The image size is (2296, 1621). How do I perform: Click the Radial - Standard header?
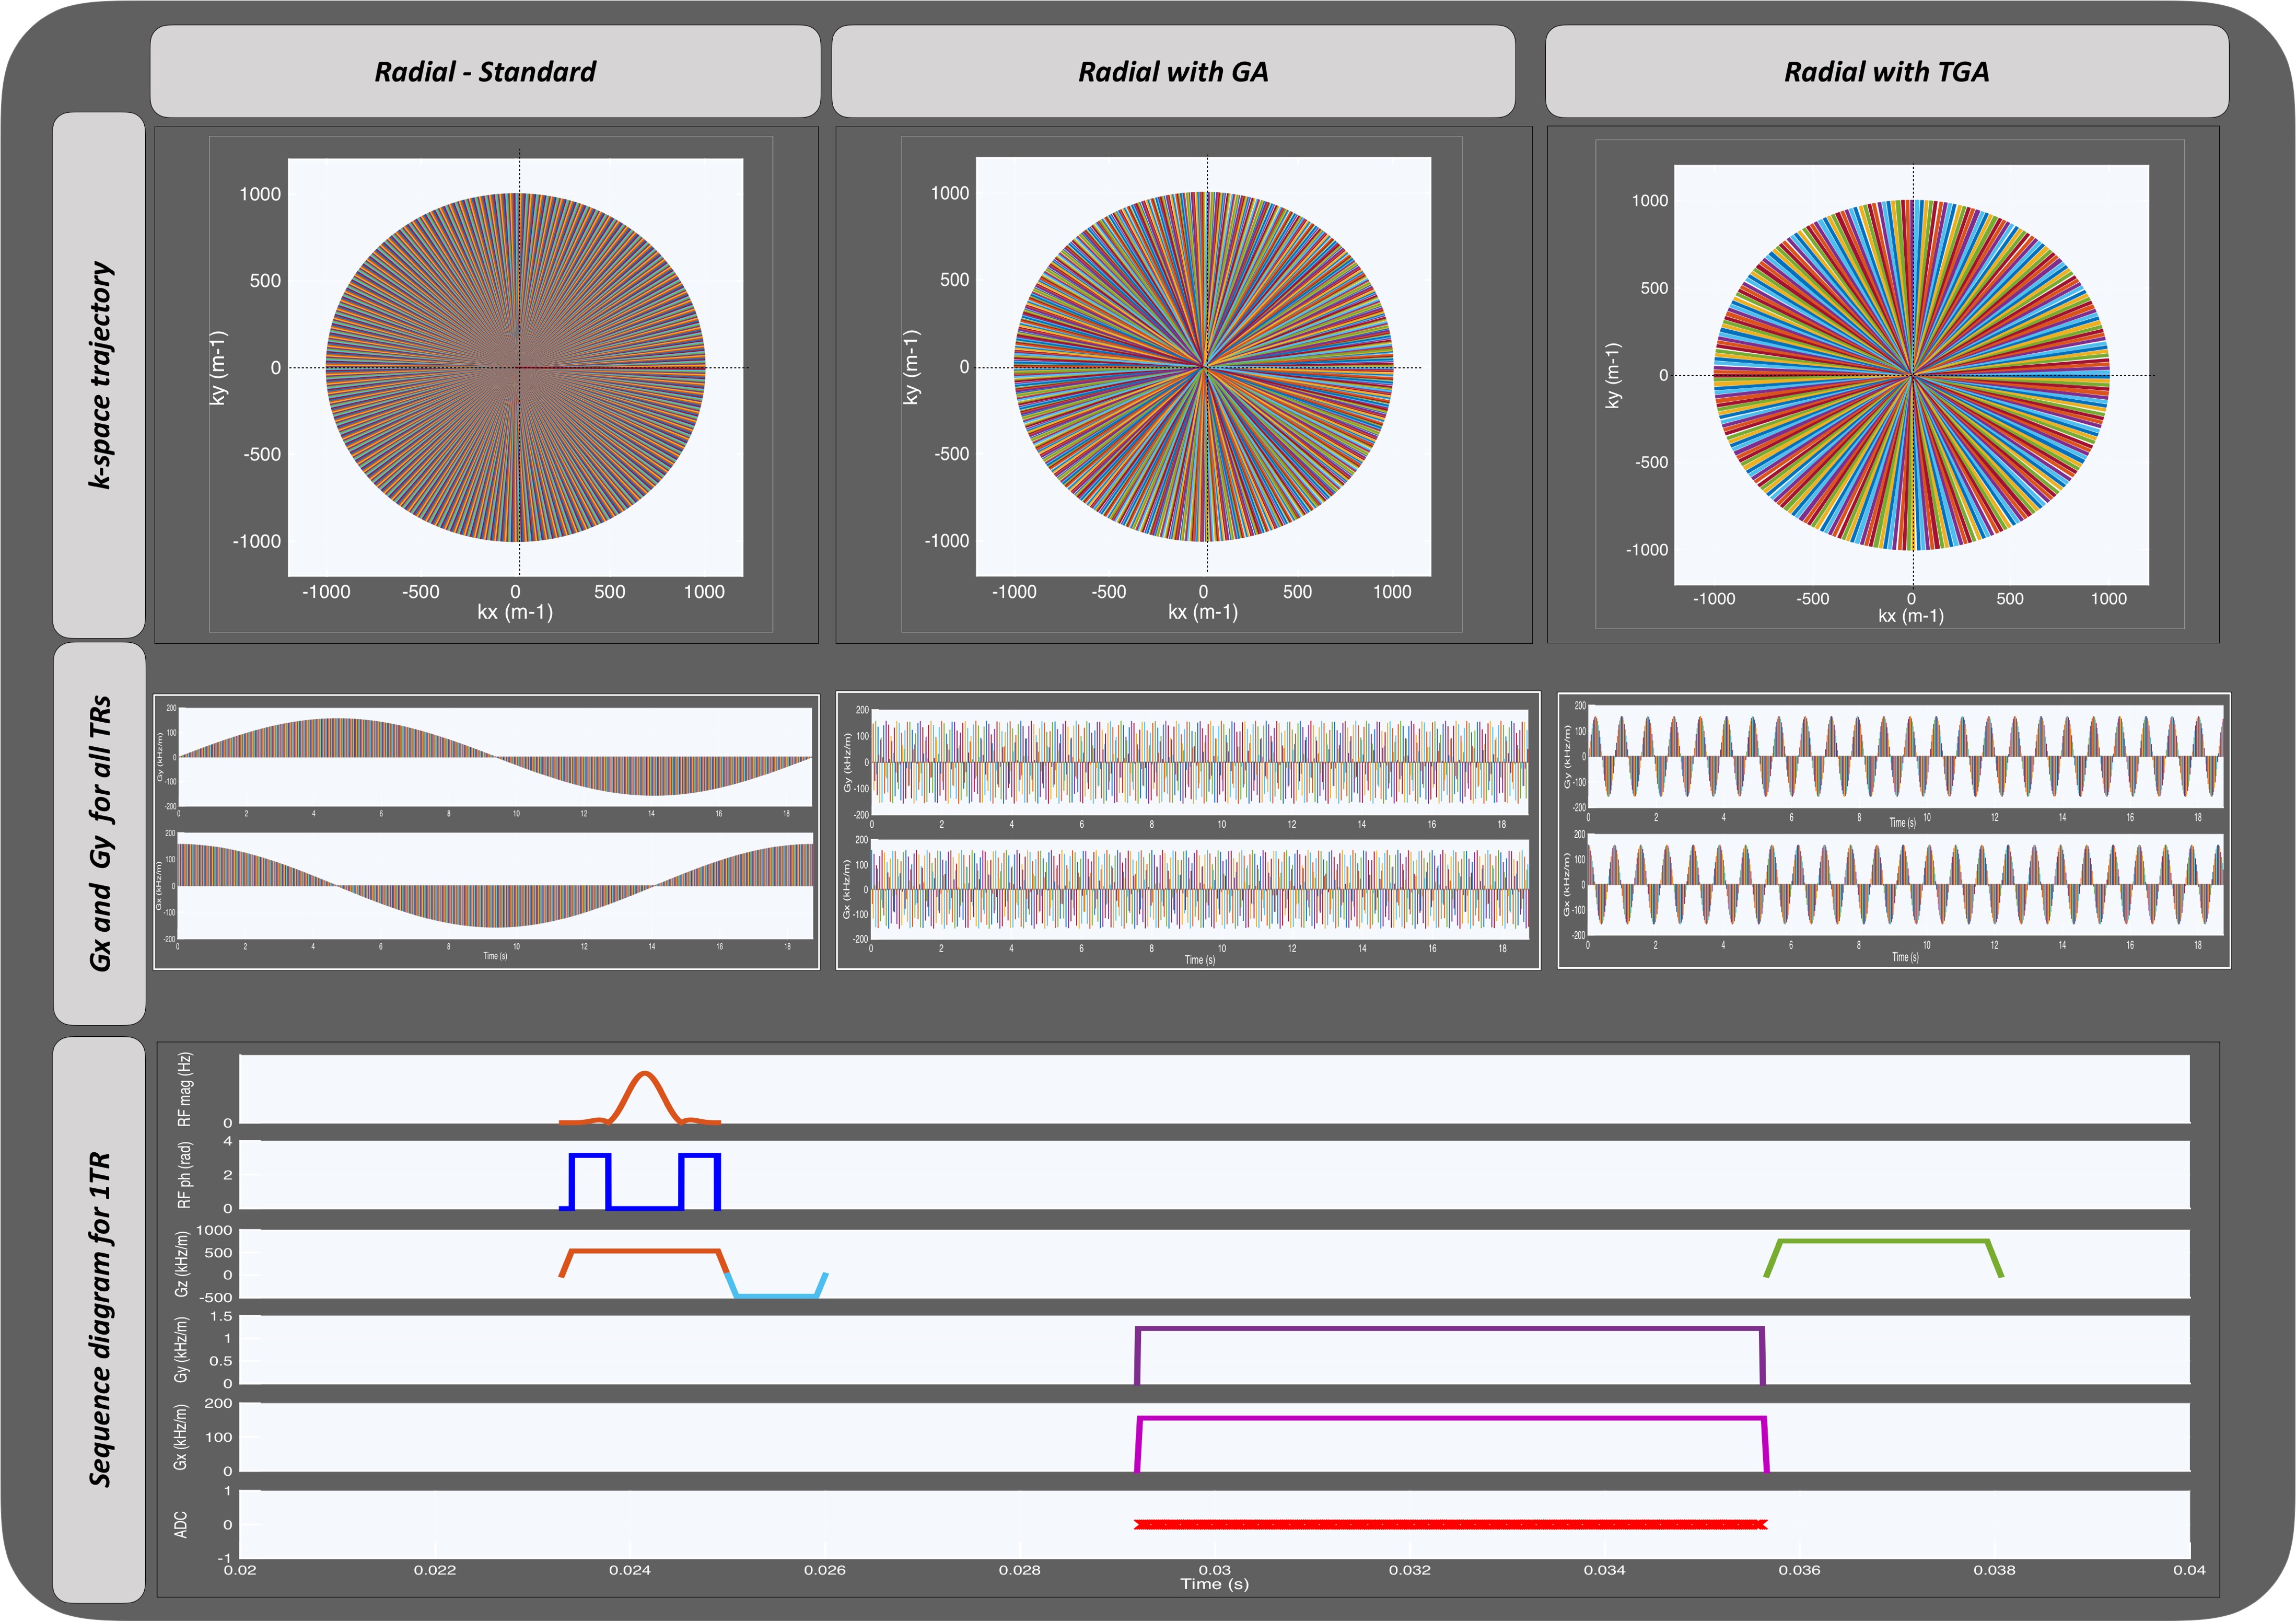pos(485,72)
